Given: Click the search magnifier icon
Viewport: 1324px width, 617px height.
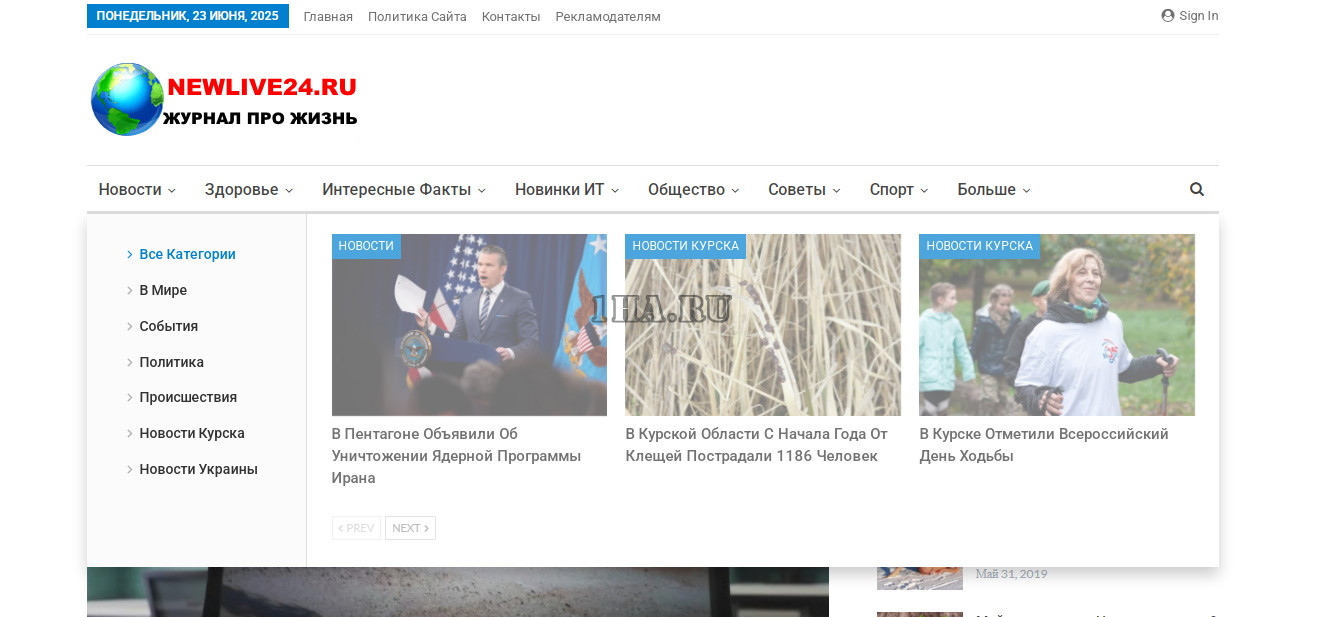Looking at the screenshot, I should (x=1196, y=189).
